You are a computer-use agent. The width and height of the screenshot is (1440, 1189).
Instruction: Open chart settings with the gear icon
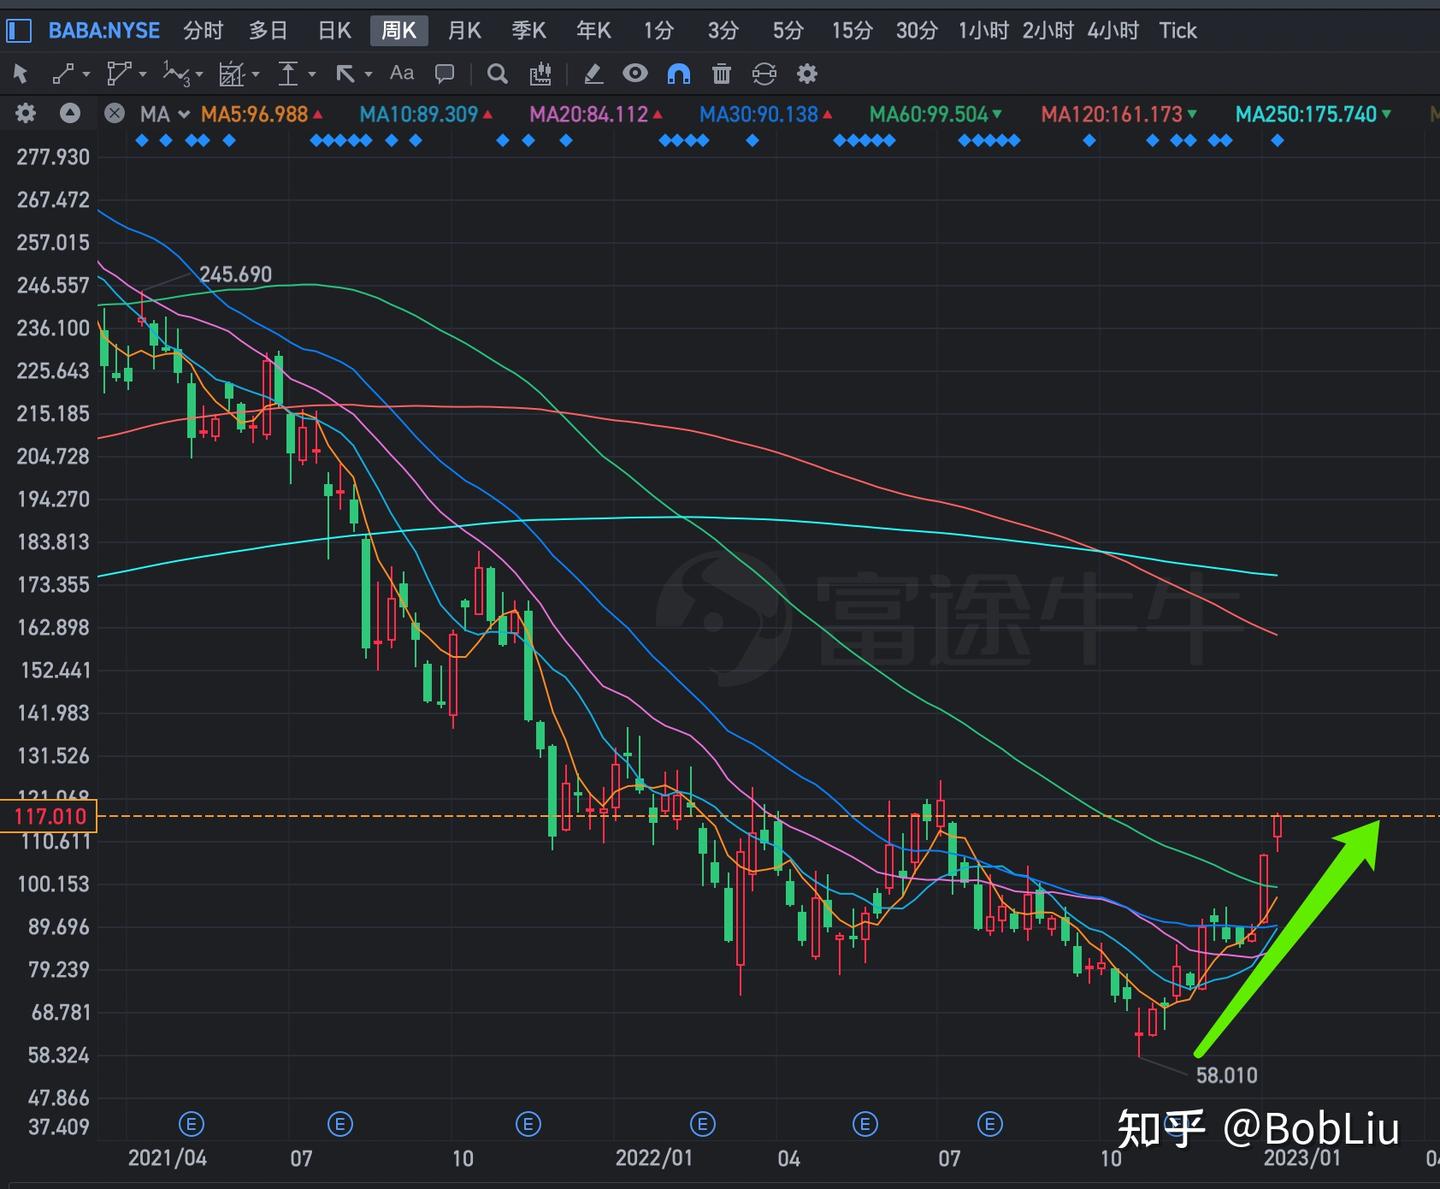point(806,73)
